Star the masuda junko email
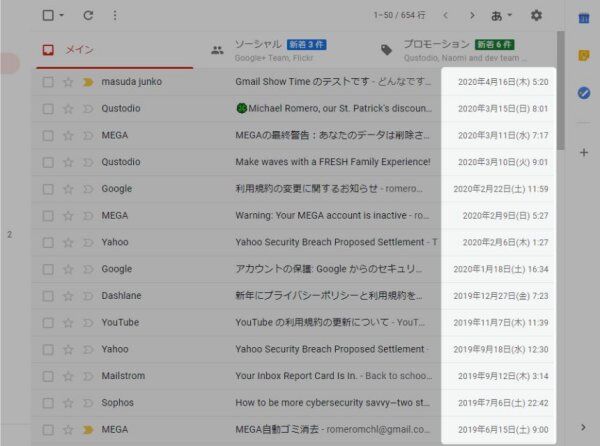 tap(68, 82)
